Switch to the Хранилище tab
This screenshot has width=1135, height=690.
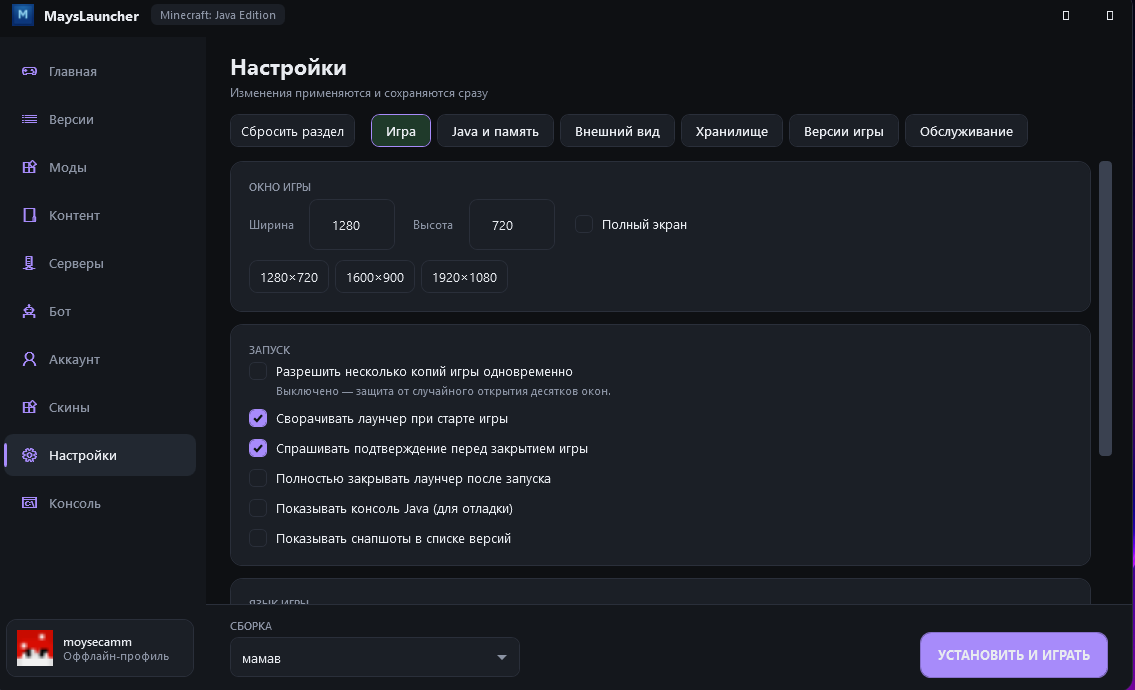pyautogui.click(x=732, y=131)
